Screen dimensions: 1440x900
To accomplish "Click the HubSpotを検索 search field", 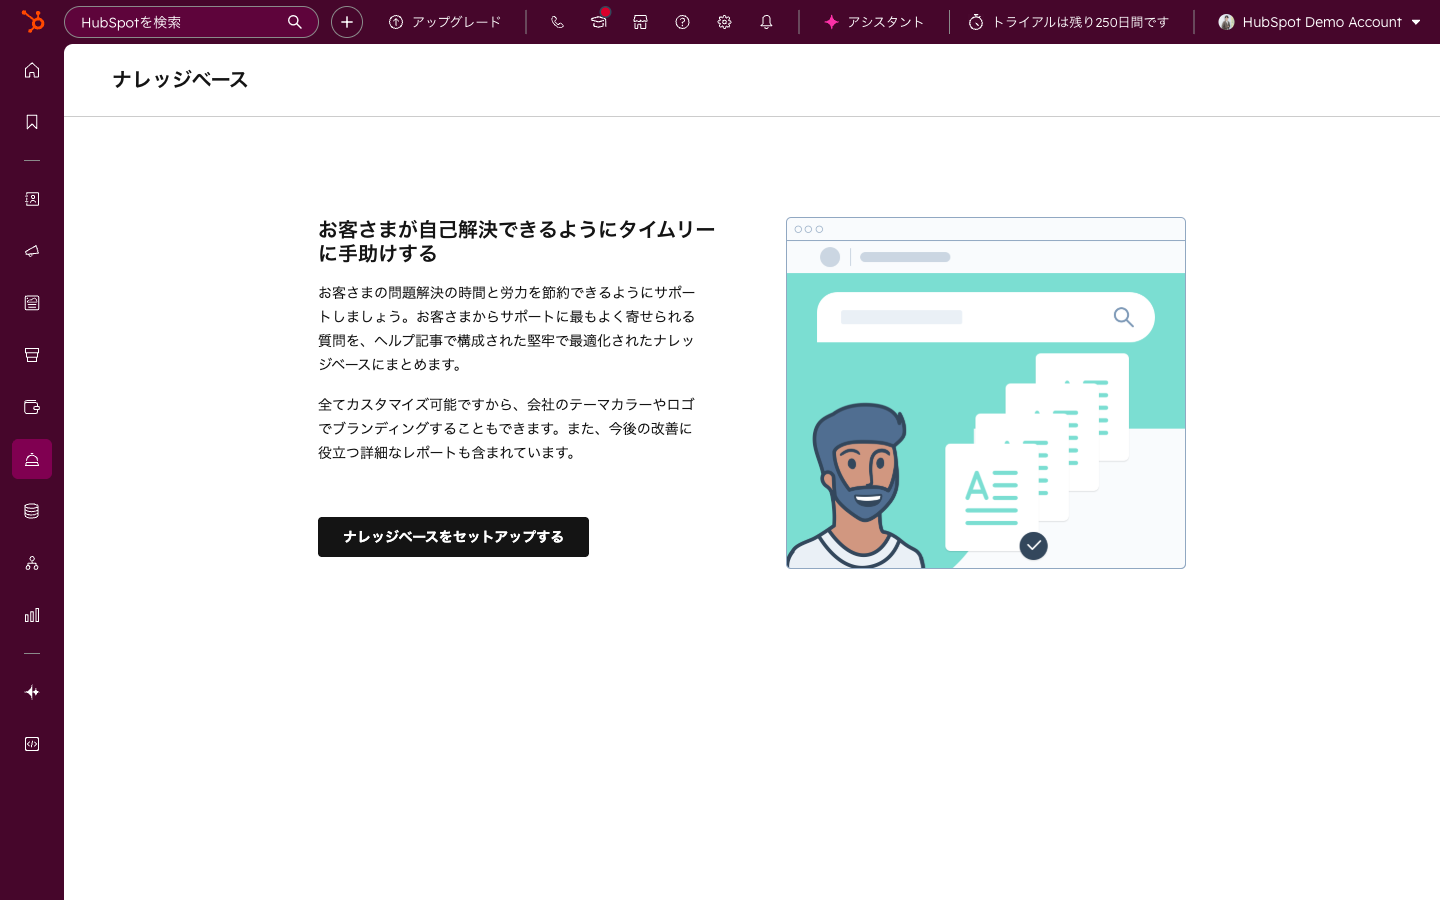I will pos(180,22).
